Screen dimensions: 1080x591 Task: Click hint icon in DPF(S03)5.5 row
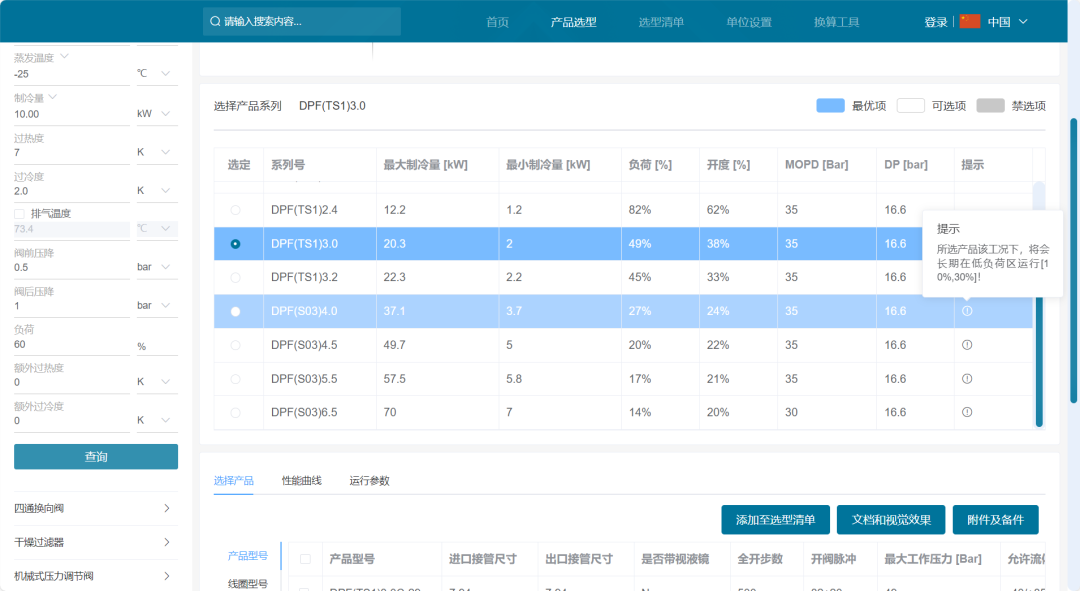(x=967, y=379)
